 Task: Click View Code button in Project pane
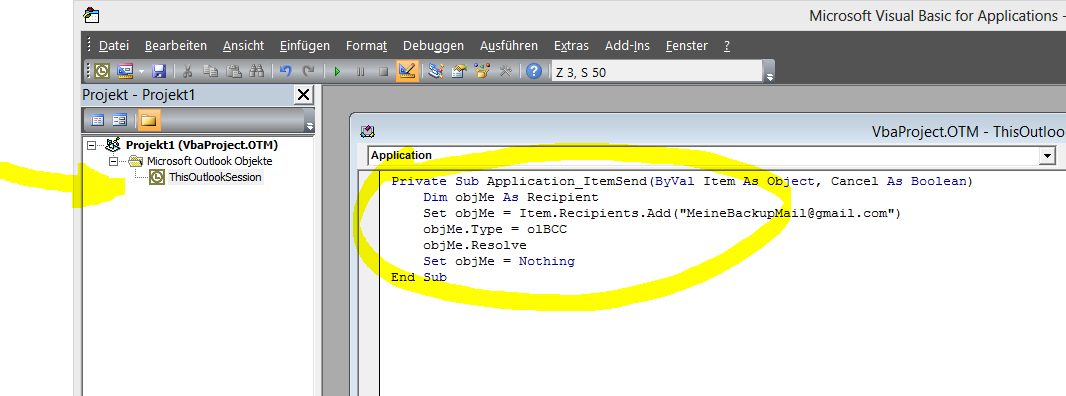point(97,120)
